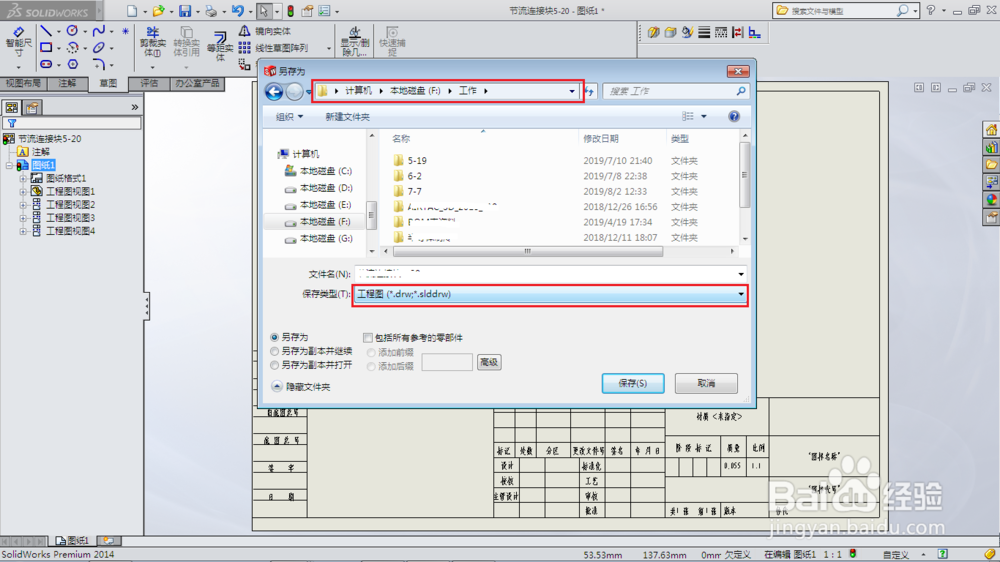Open file properties icon in top toolbar
This screenshot has height=562, width=1000.
307,11
